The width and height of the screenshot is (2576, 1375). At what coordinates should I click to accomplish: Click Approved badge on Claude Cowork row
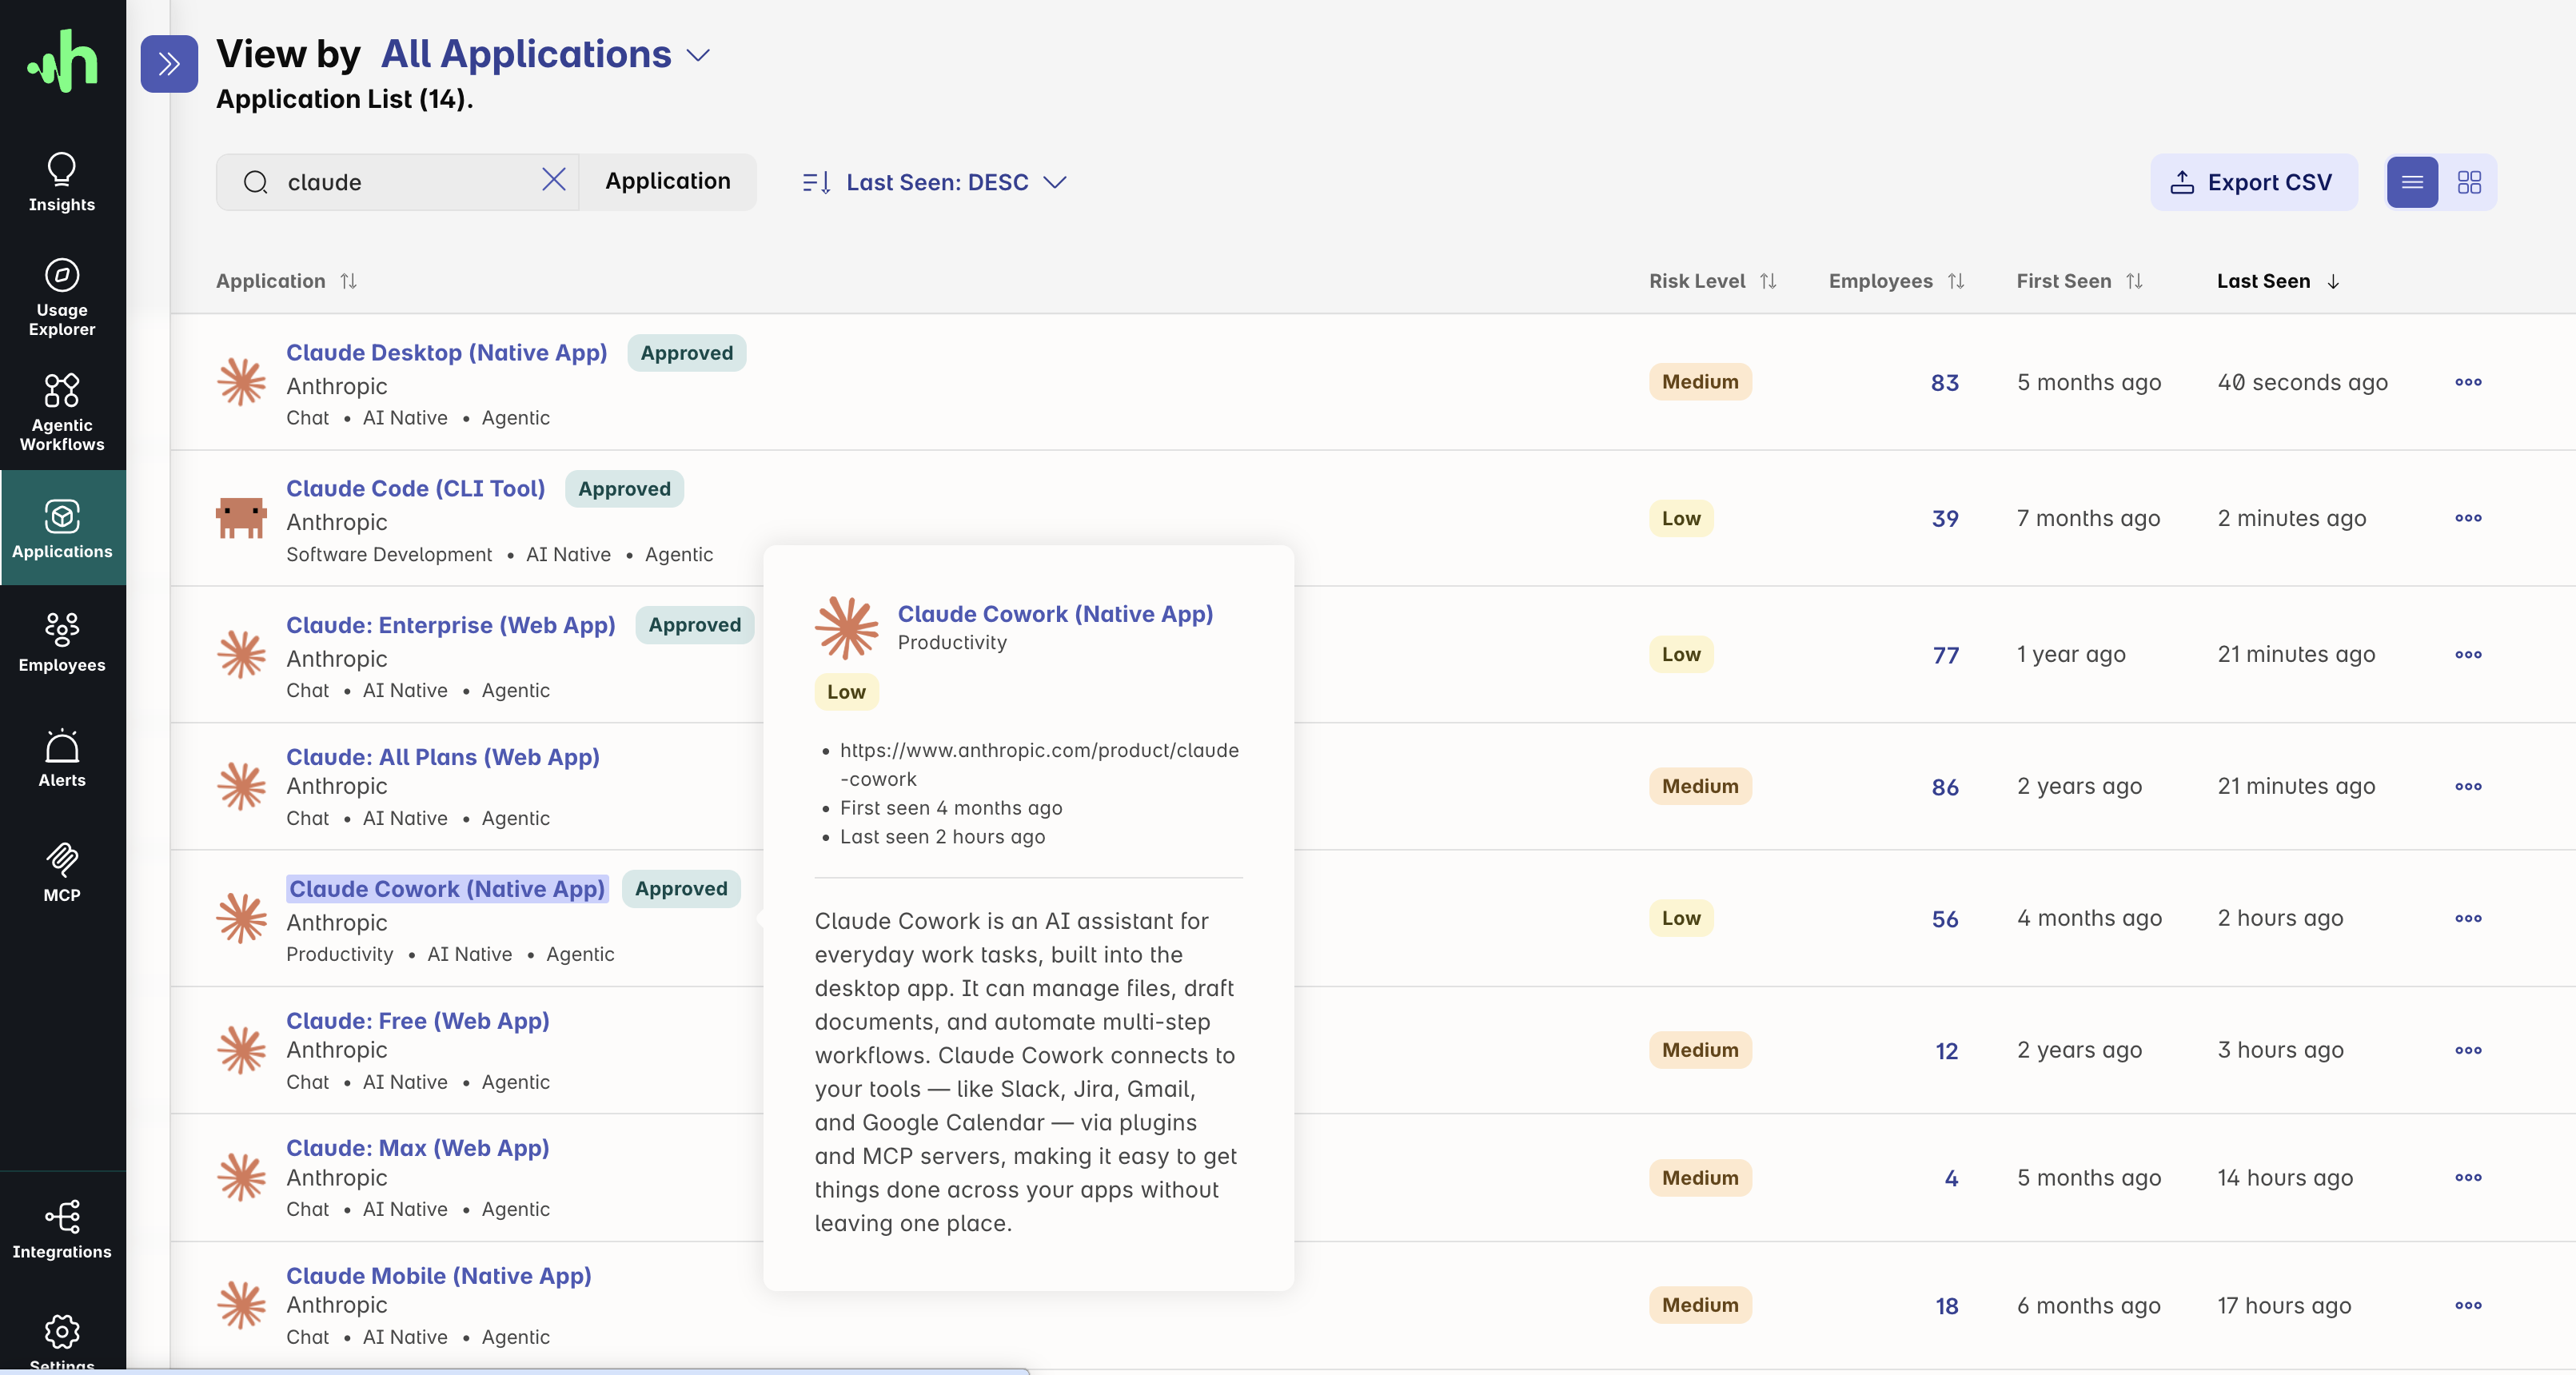coord(681,889)
